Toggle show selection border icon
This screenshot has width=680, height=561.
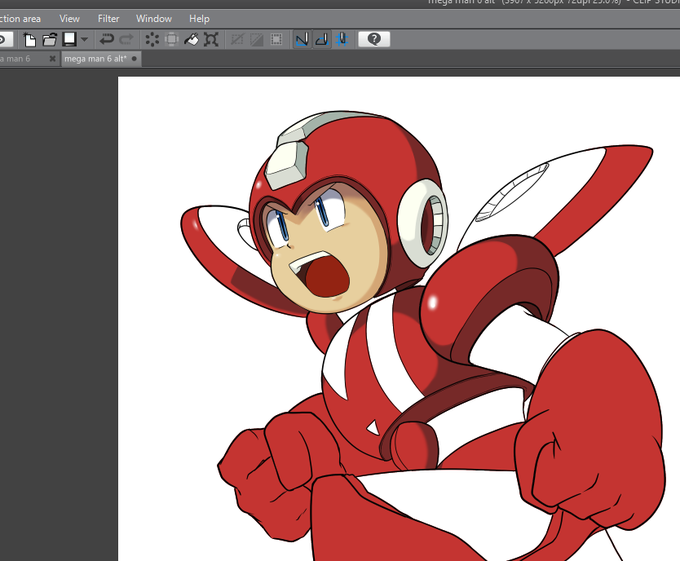click(276, 40)
